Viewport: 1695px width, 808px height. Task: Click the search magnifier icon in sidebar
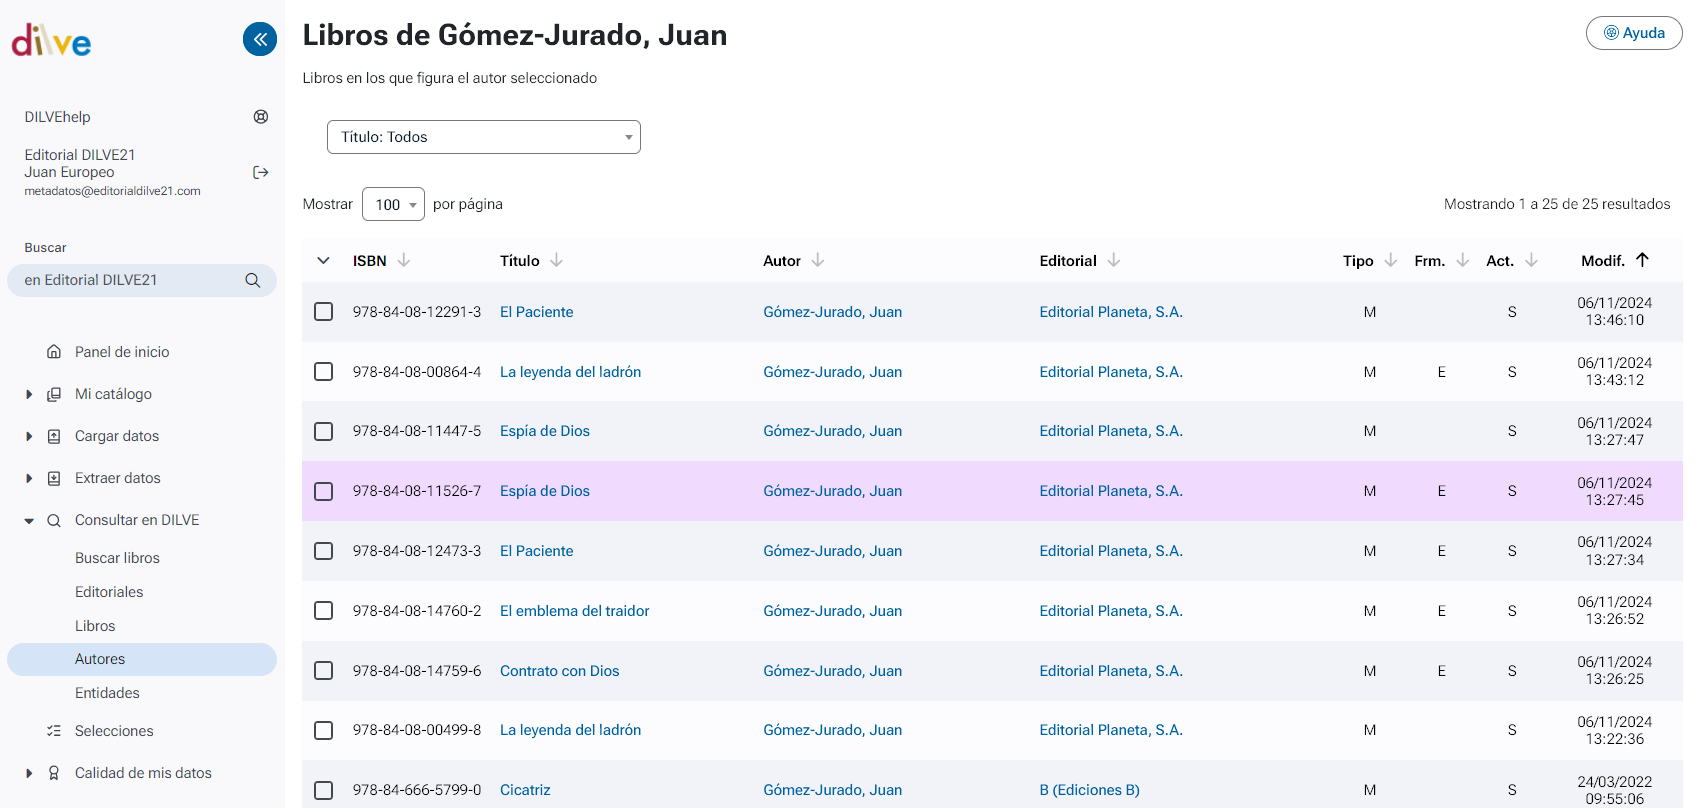click(x=253, y=280)
